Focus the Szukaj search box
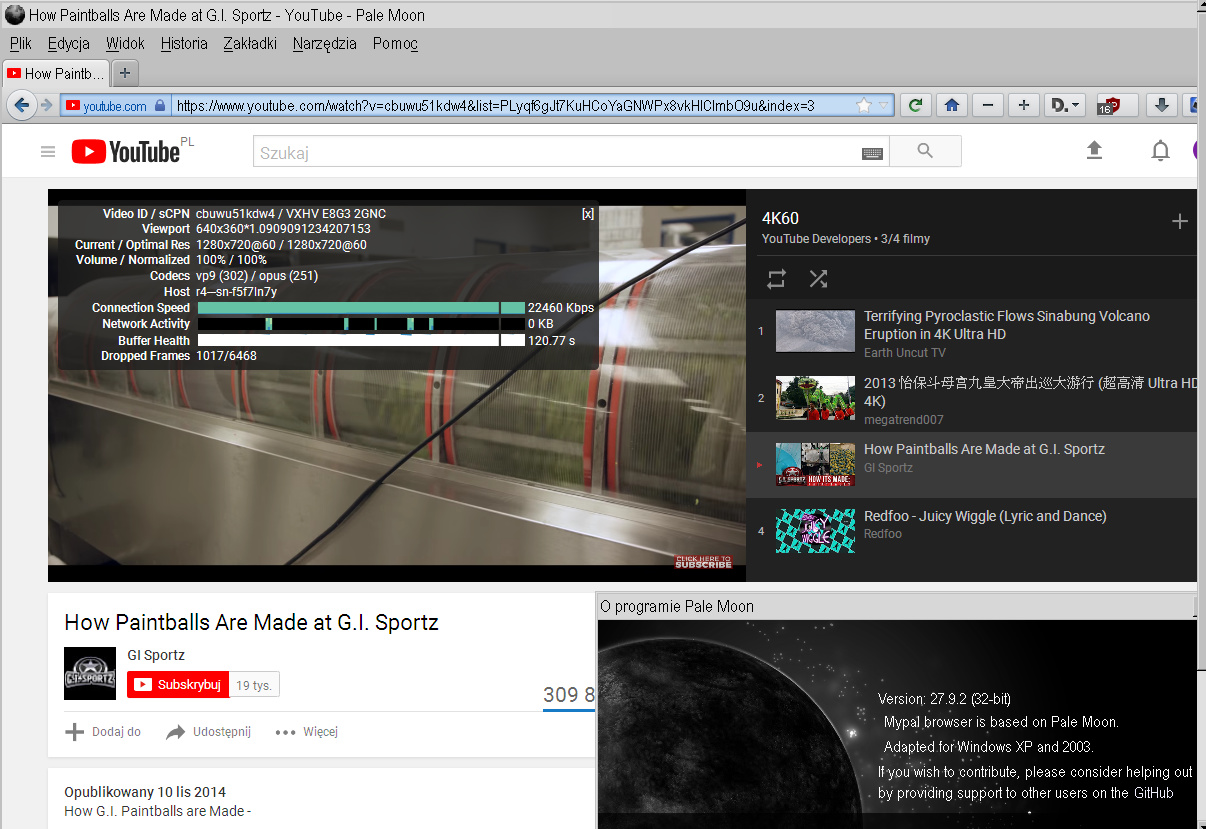The height and width of the screenshot is (829, 1206). click(x=556, y=152)
